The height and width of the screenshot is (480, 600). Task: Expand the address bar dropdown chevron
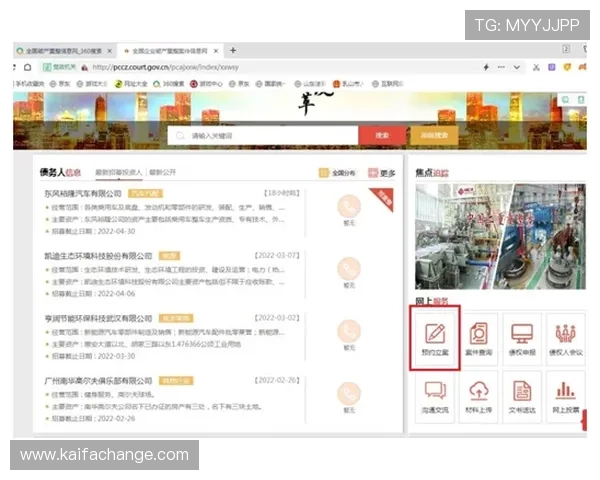point(517,67)
